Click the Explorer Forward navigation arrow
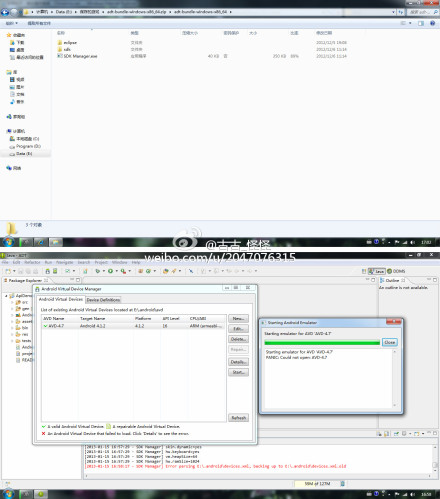This screenshot has height=499, width=440. pyautogui.click(x=14, y=12)
